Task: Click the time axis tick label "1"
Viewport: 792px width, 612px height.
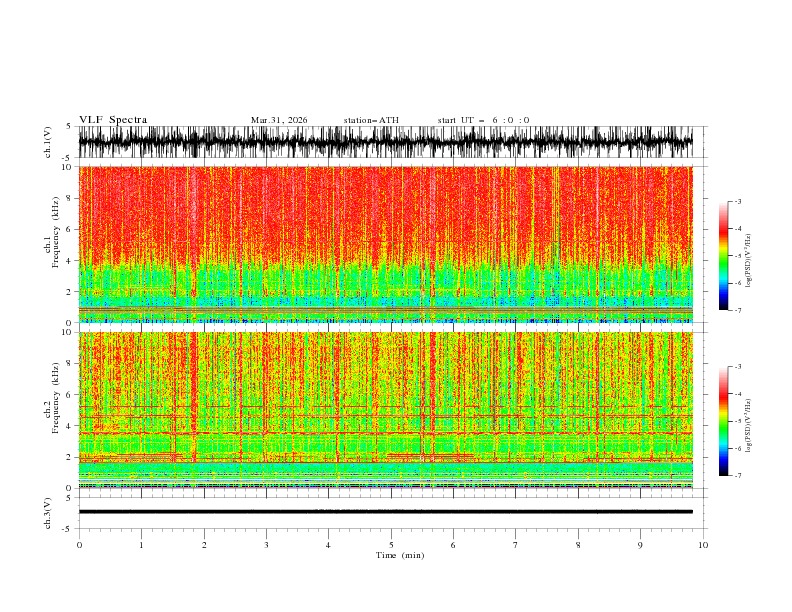Action: point(141,545)
